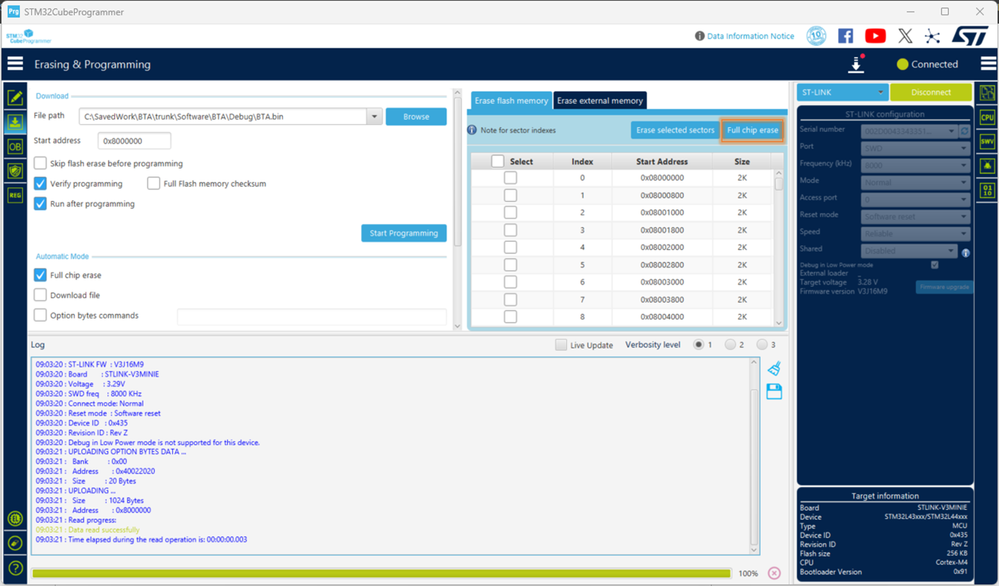The image size is (999, 586).
Task: Open the log/beta round icon above help
Action: point(15,543)
